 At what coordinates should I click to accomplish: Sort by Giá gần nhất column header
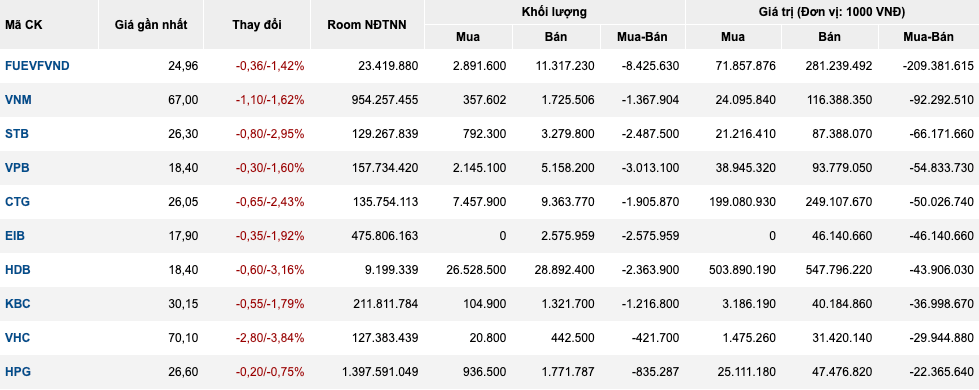[x=151, y=25]
